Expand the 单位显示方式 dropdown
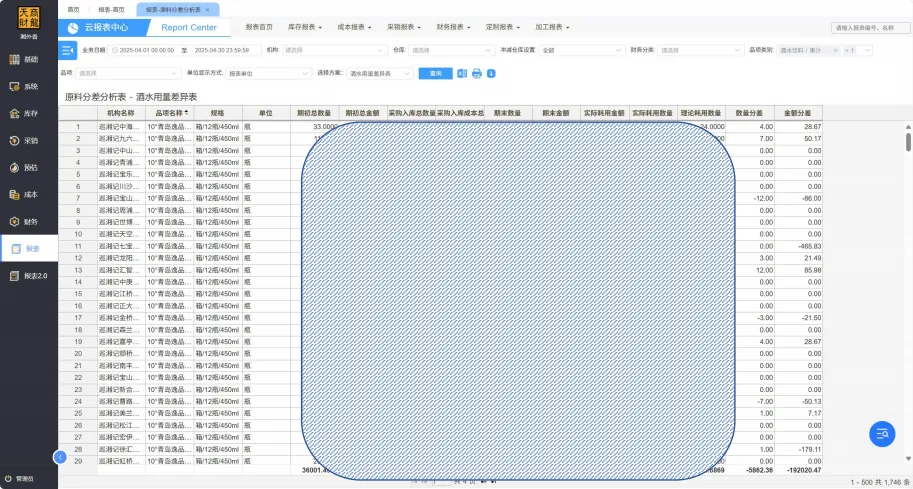 (x=268, y=73)
